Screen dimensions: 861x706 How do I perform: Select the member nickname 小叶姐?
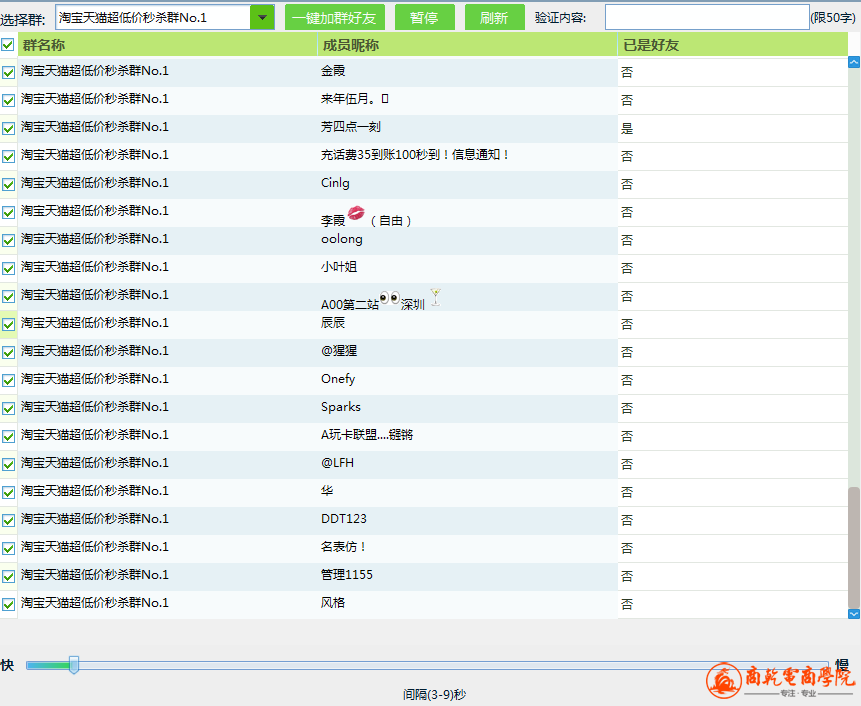(x=339, y=267)
